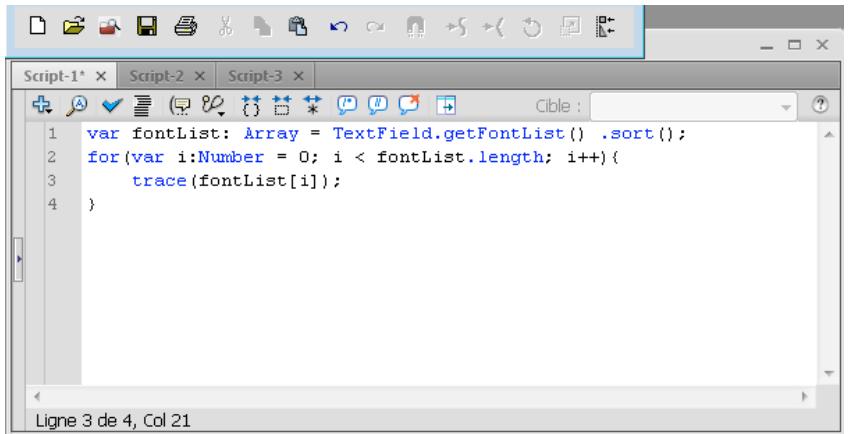This screenshot has height=434, width=848.
Task: Toggle the Show/Hide Toolbox icon
Action: coord(446,105)
